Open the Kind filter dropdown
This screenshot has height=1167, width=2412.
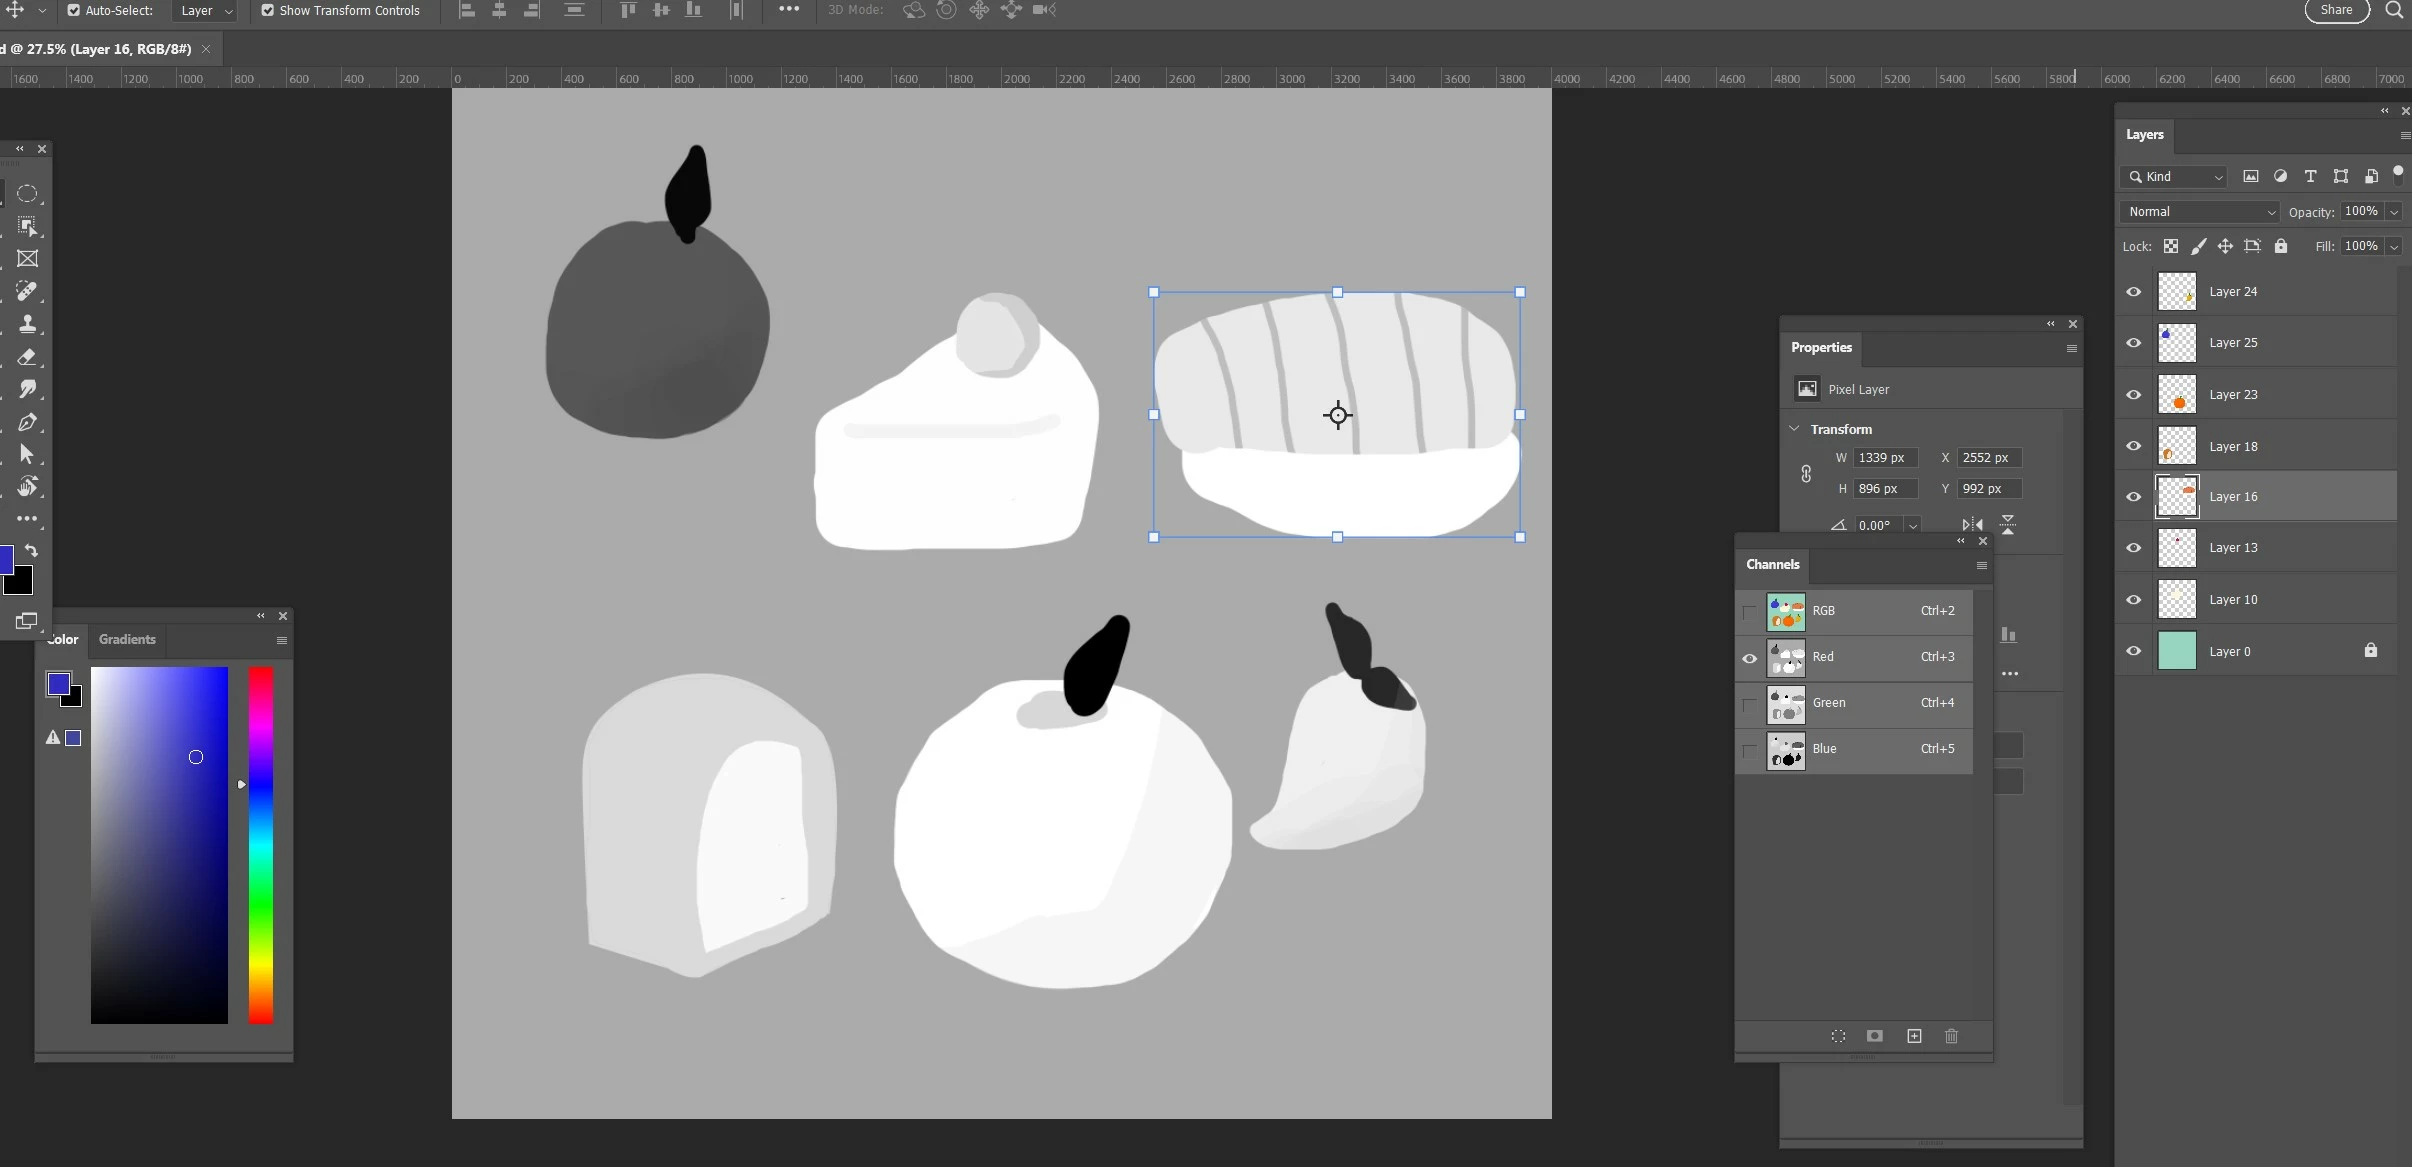click(x=2174, y=177)
